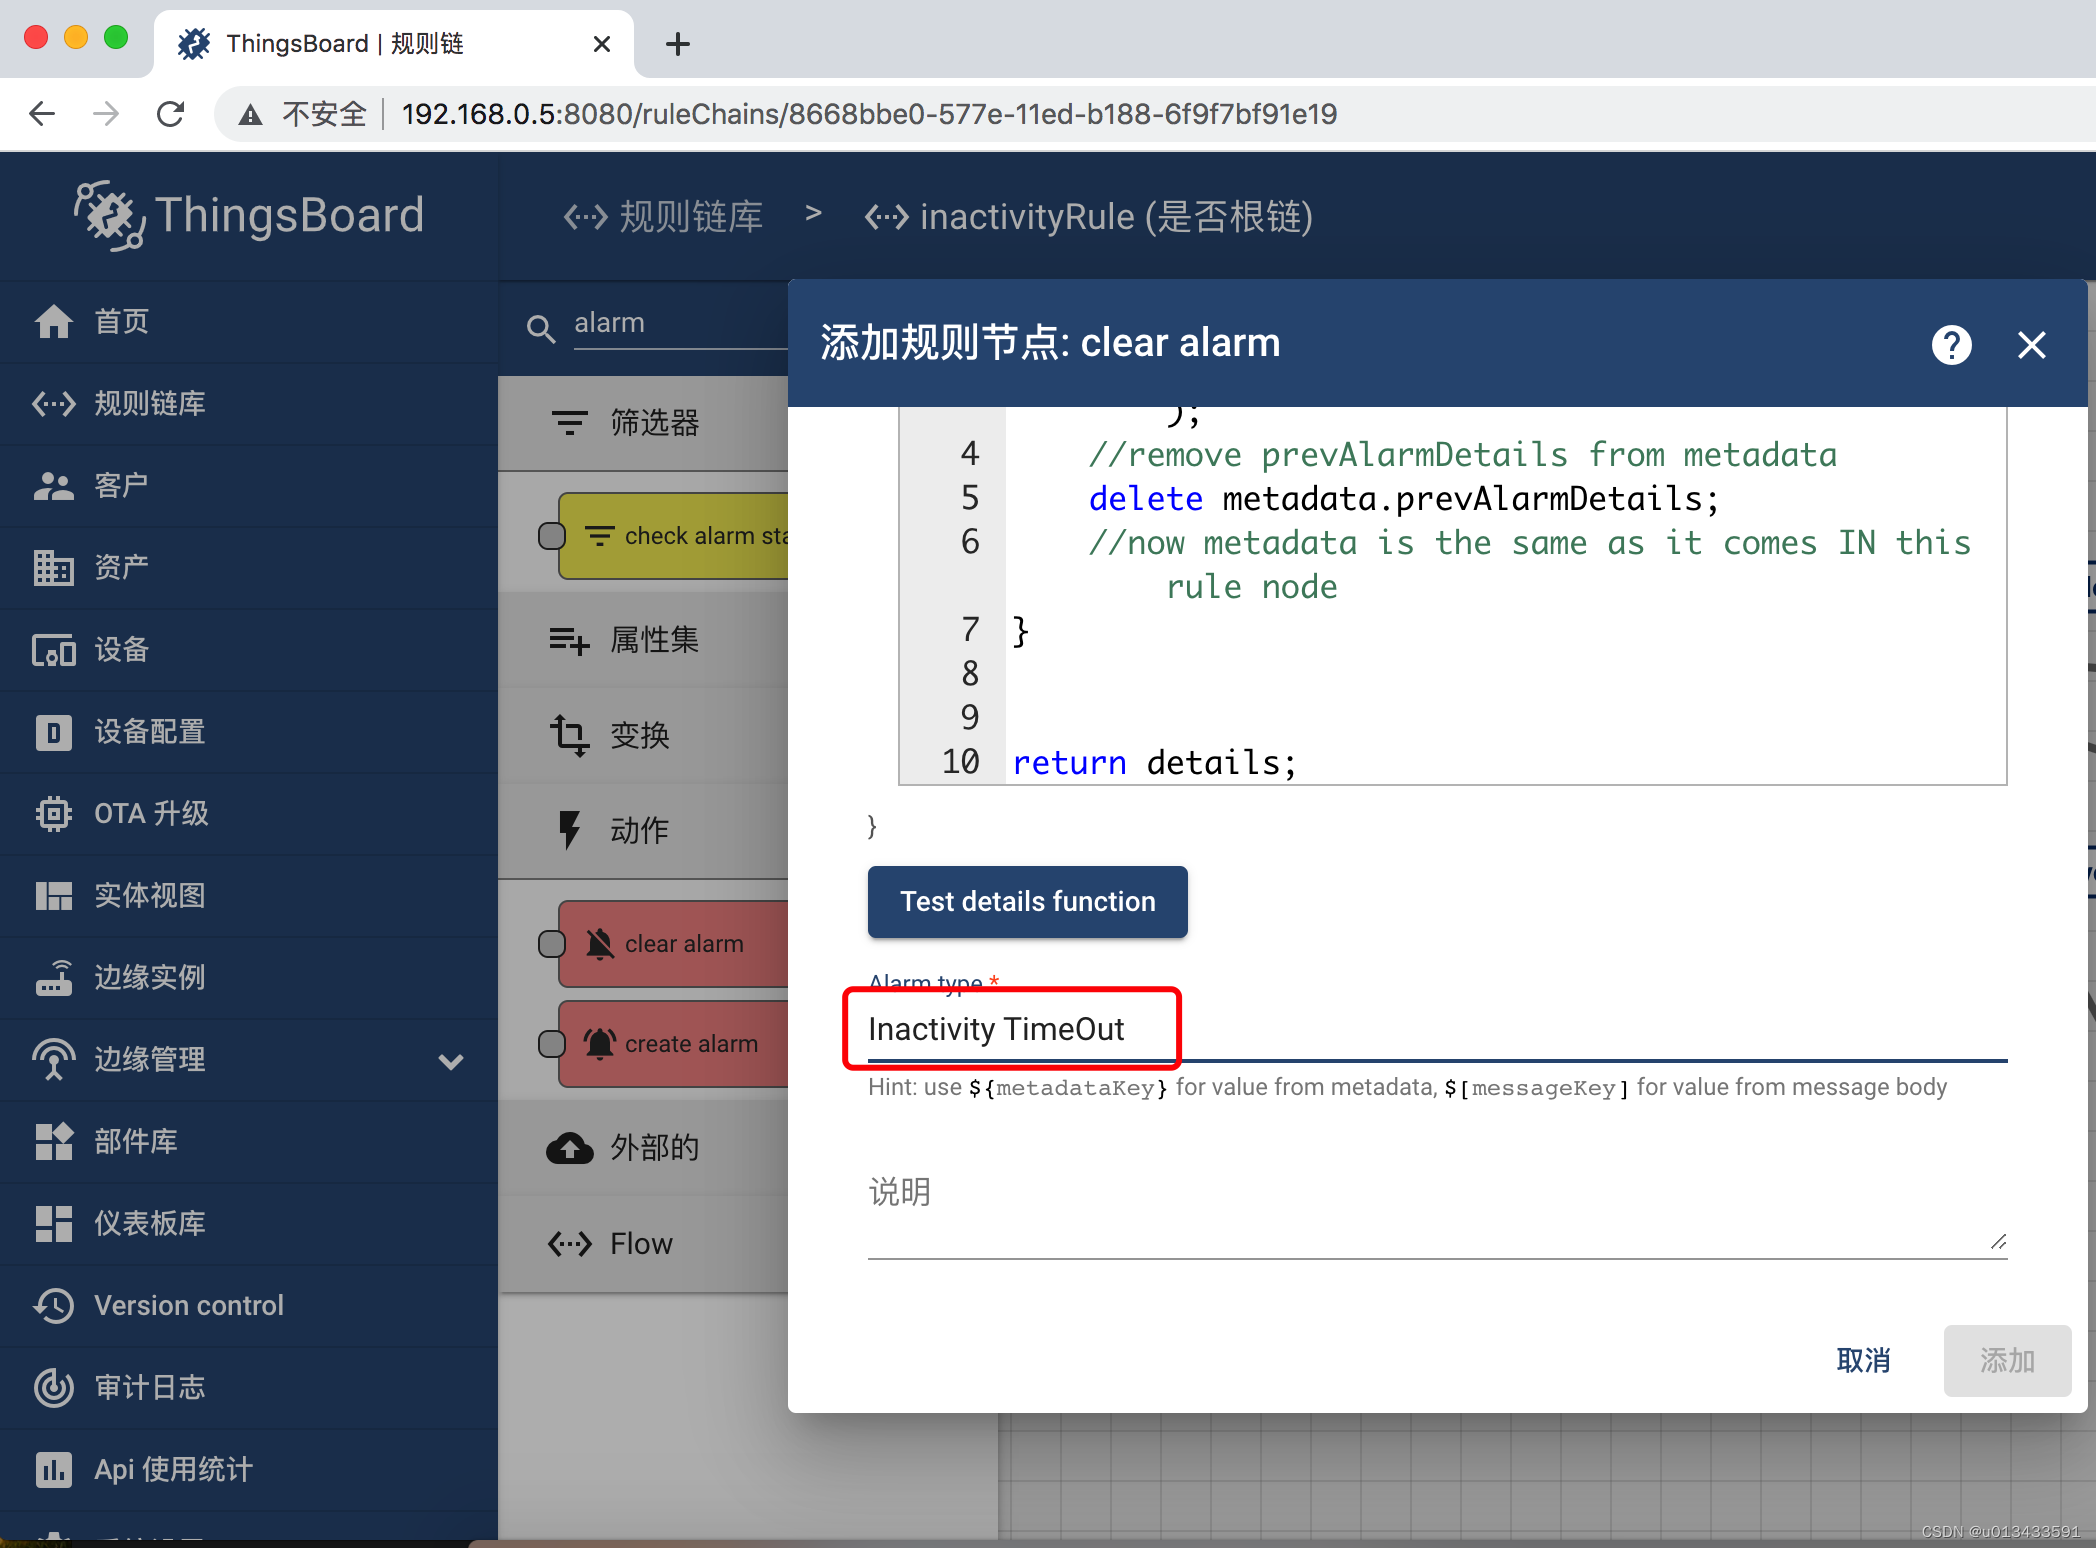The height and width of the screenshot is (1548, 2096).
Task: Click the 仪表板库 dashboards icon
Action: (x=54, y=1224)
